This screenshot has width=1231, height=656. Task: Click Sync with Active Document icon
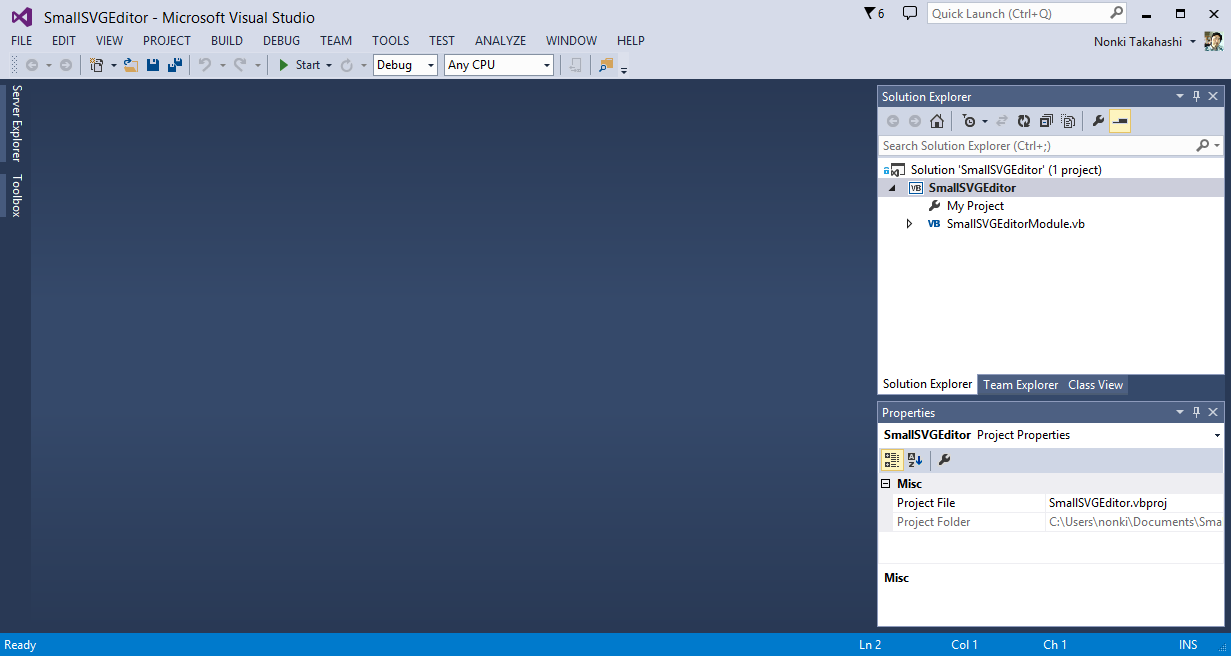pyautogui.click(x=1002, y=121)
